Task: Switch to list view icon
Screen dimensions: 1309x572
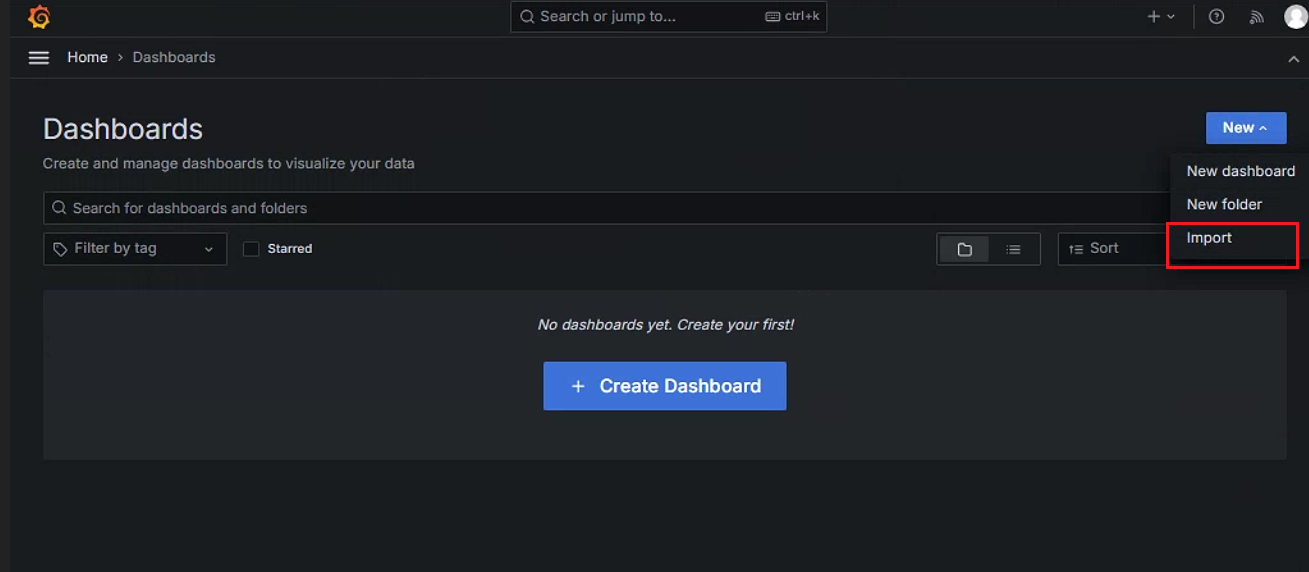Action: click(x=1013, y=249)
